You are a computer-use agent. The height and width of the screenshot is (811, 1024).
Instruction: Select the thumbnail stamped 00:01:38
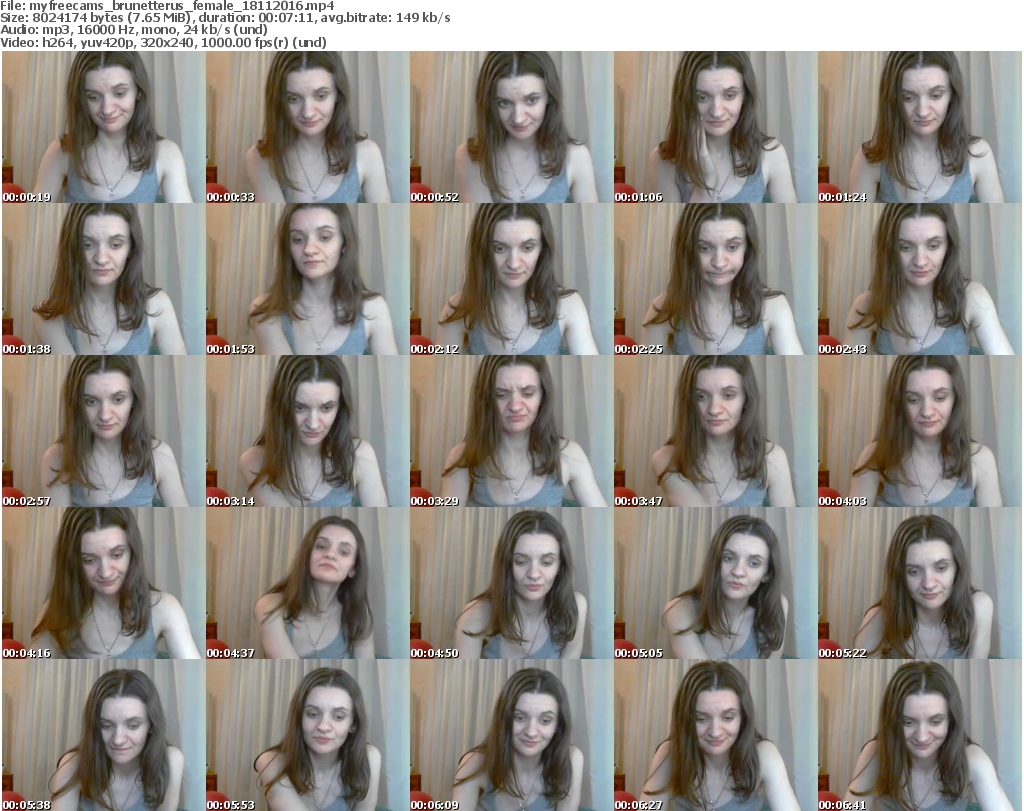click(104, 279)
